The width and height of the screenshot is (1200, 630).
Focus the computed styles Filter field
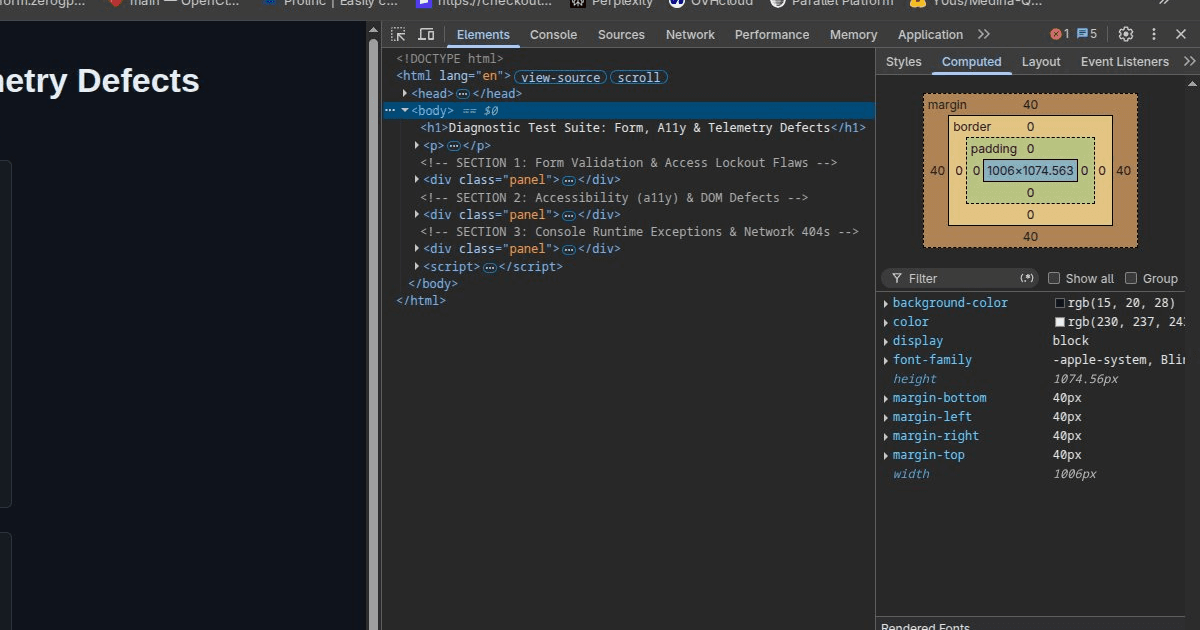[962, 278]
